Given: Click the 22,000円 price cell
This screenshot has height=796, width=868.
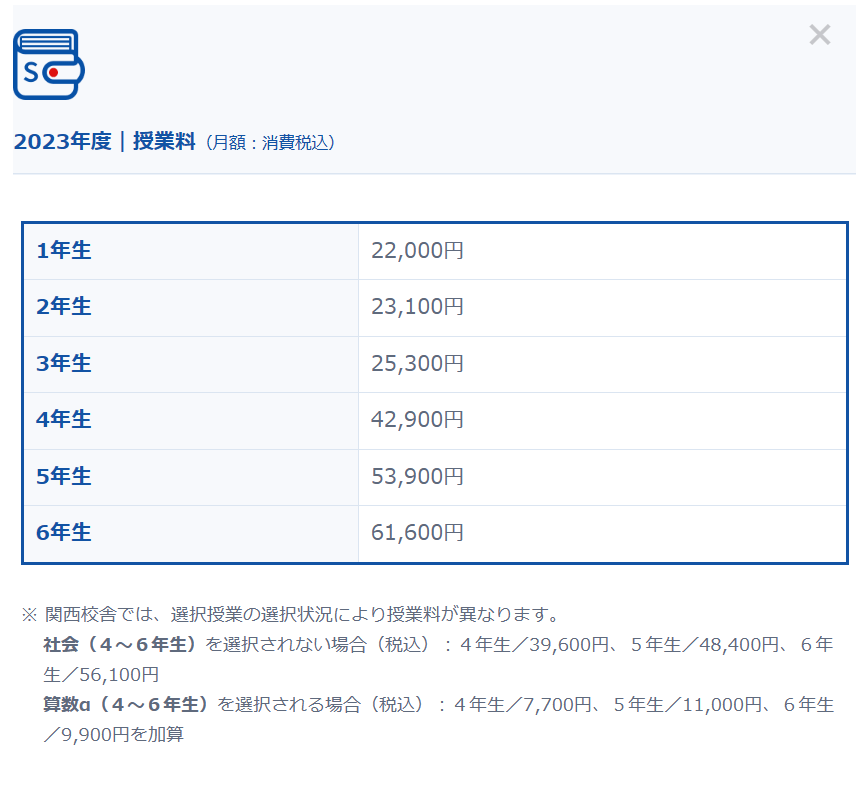Looking at the screenshot, I should (x=416, y=251).
